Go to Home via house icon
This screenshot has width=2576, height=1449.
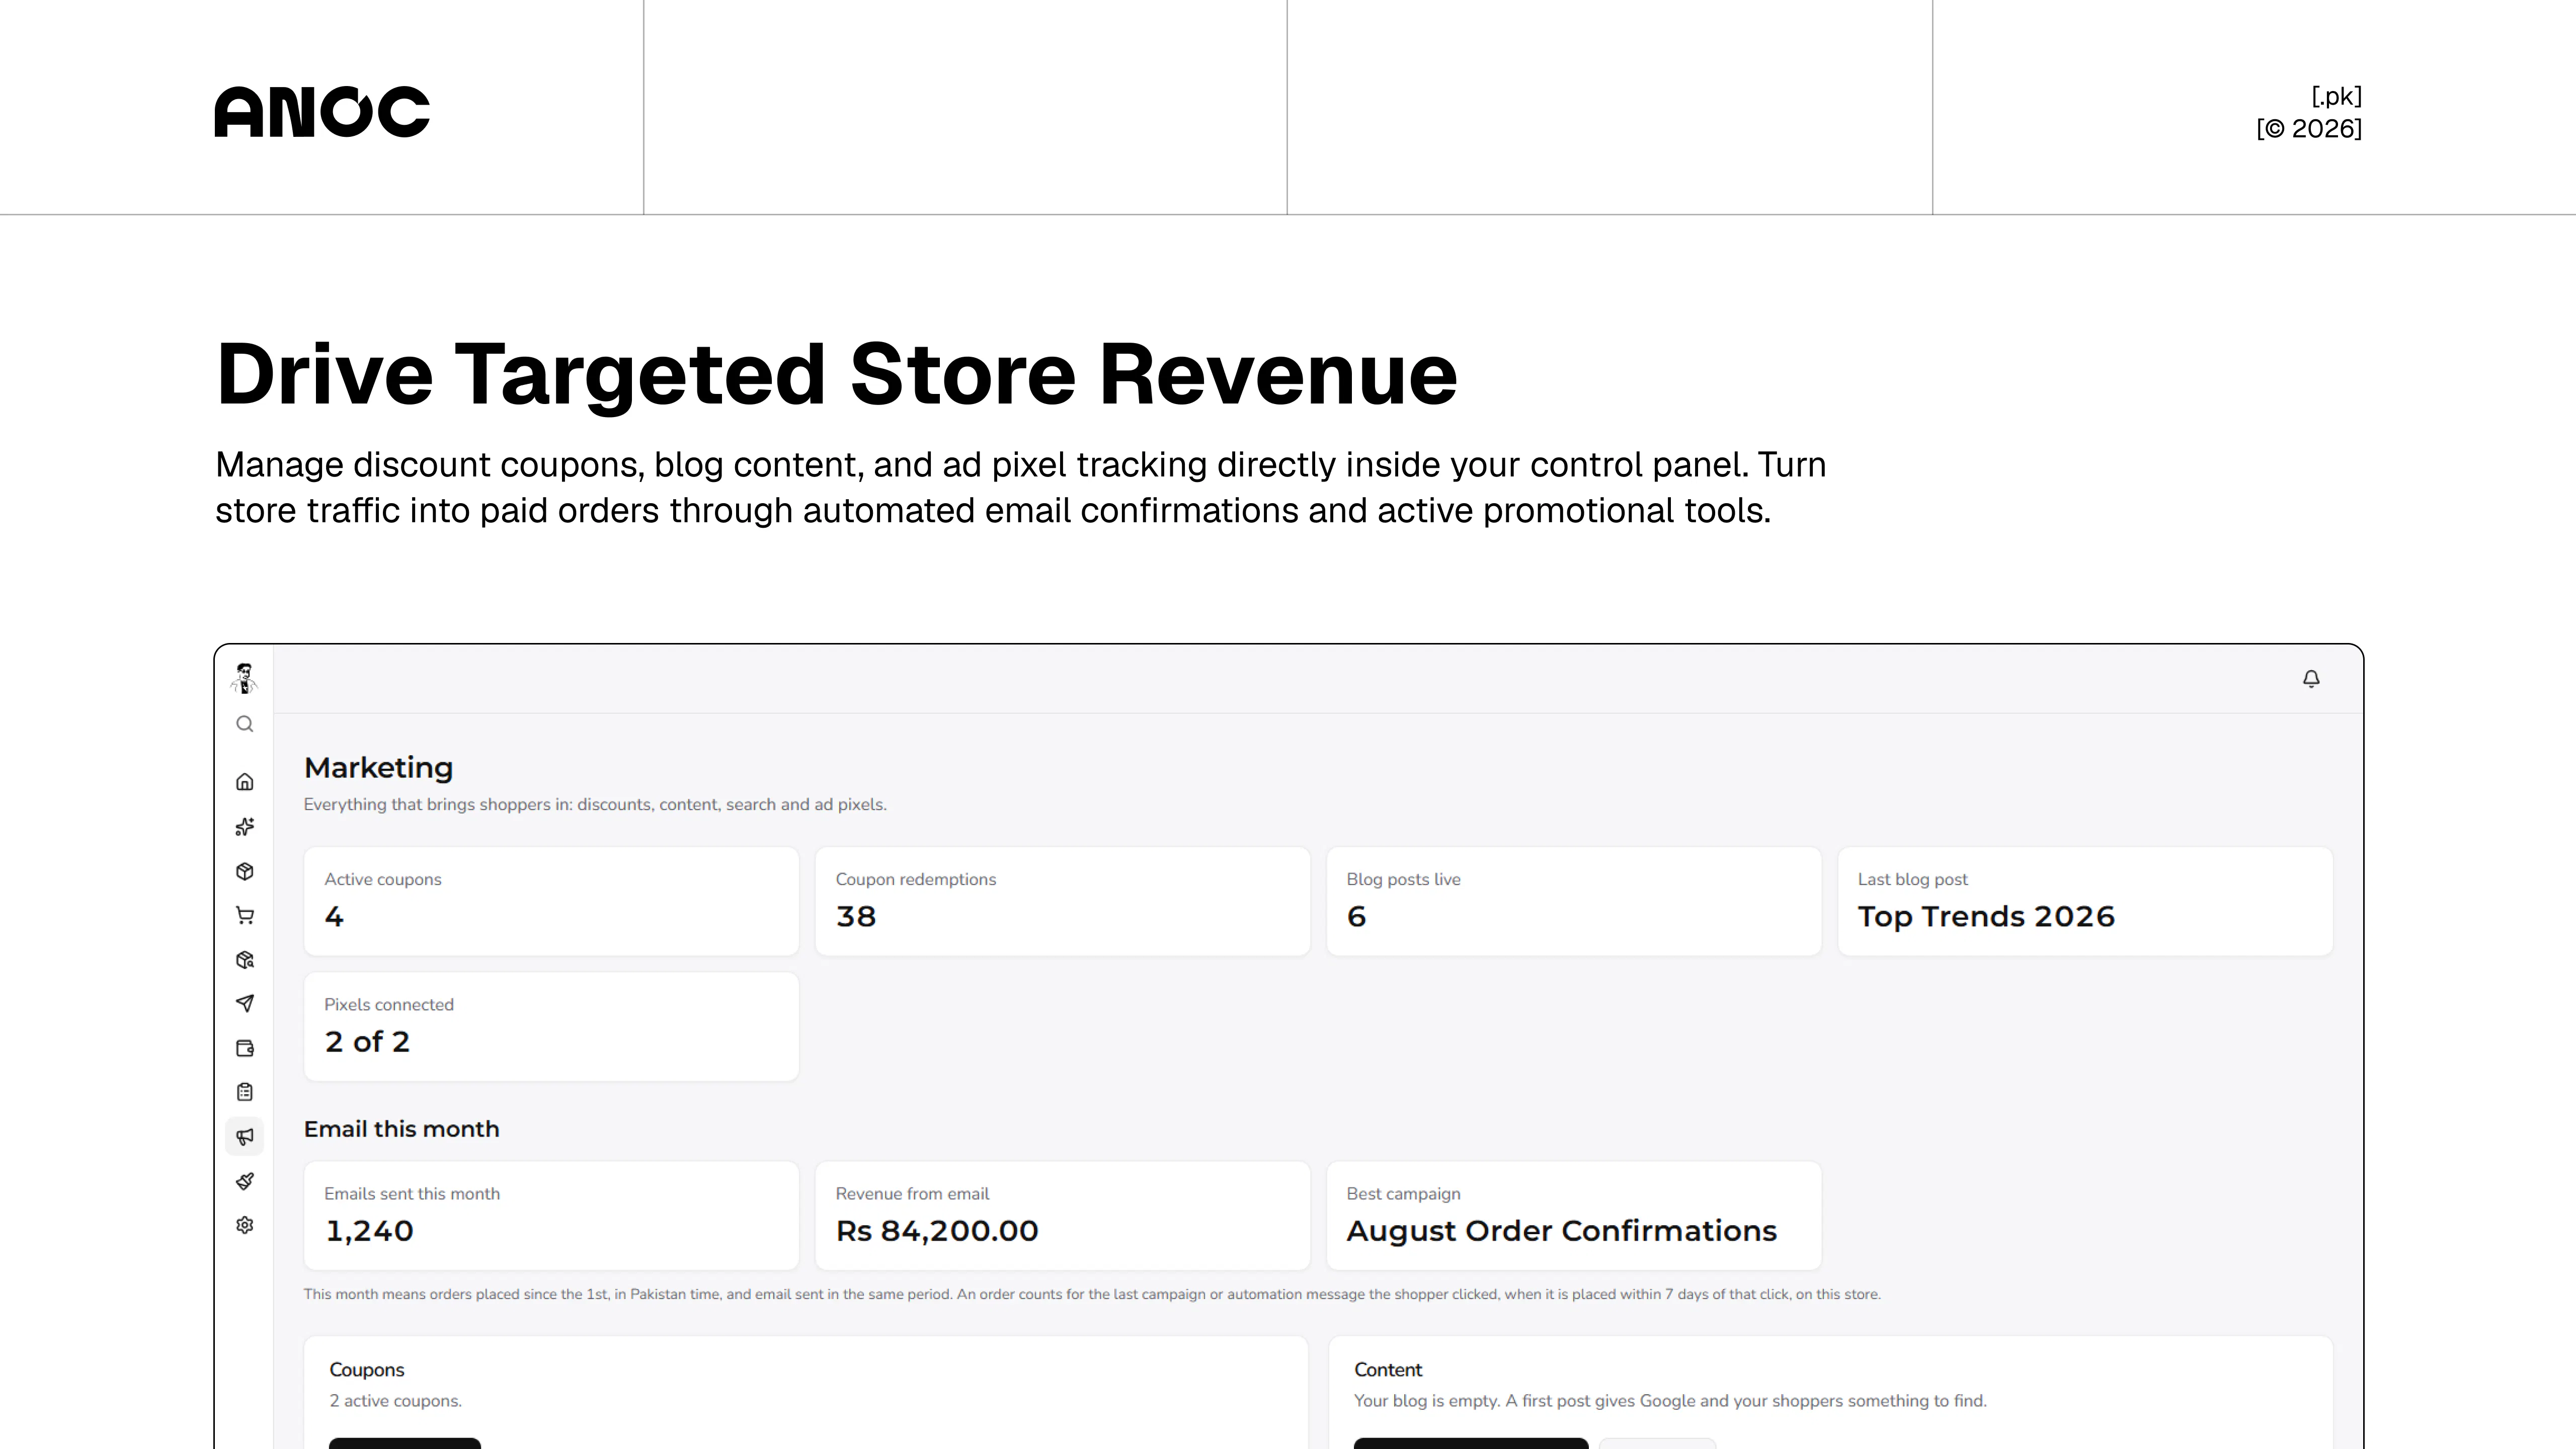pos(245,782)
